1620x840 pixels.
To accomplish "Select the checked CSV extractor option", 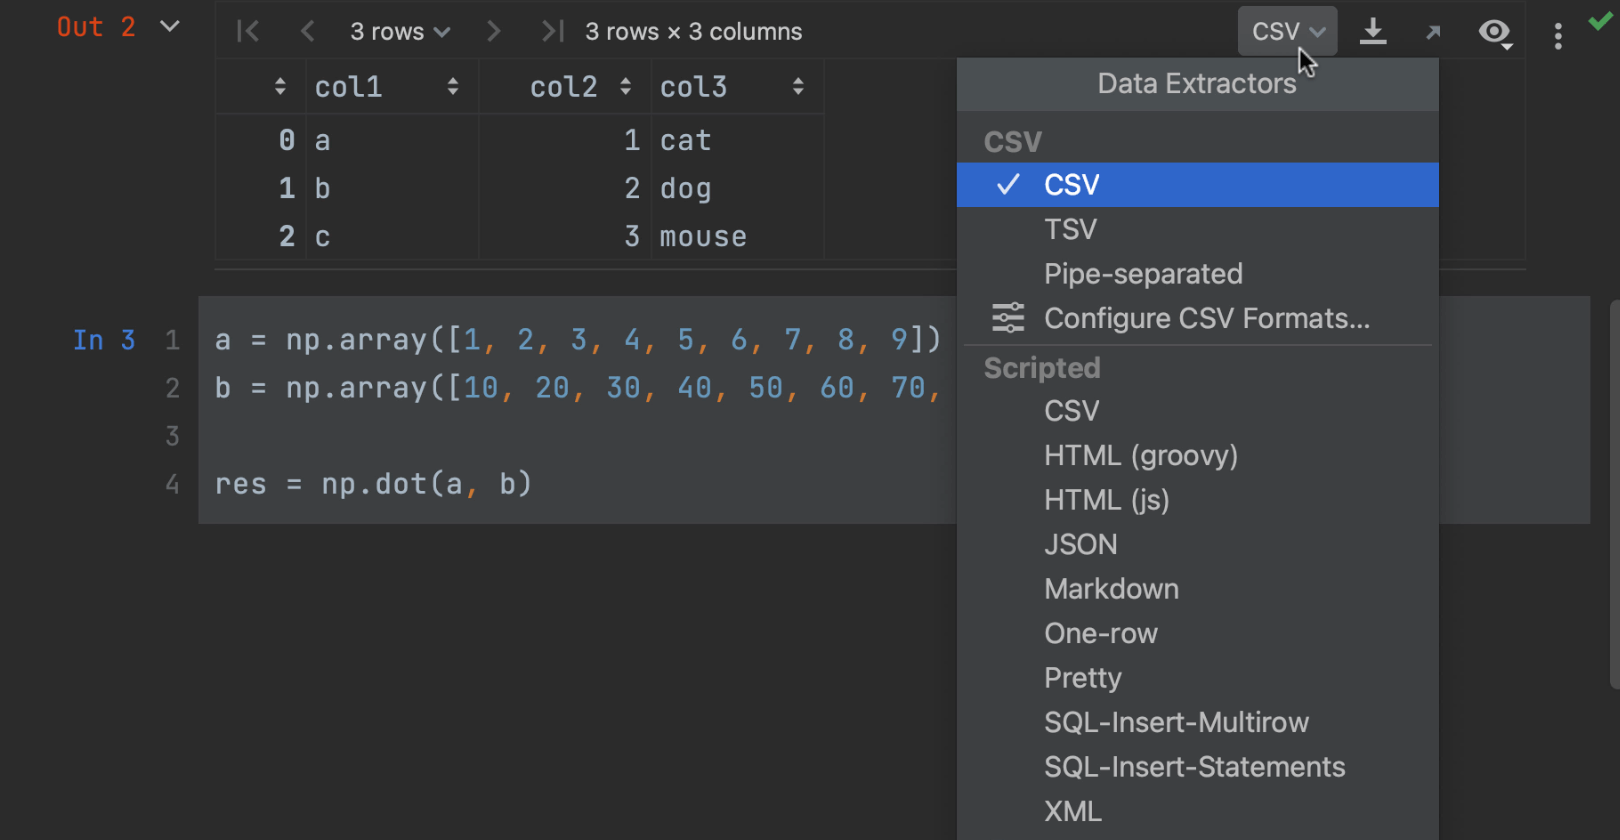I will tap(1071, 185).
